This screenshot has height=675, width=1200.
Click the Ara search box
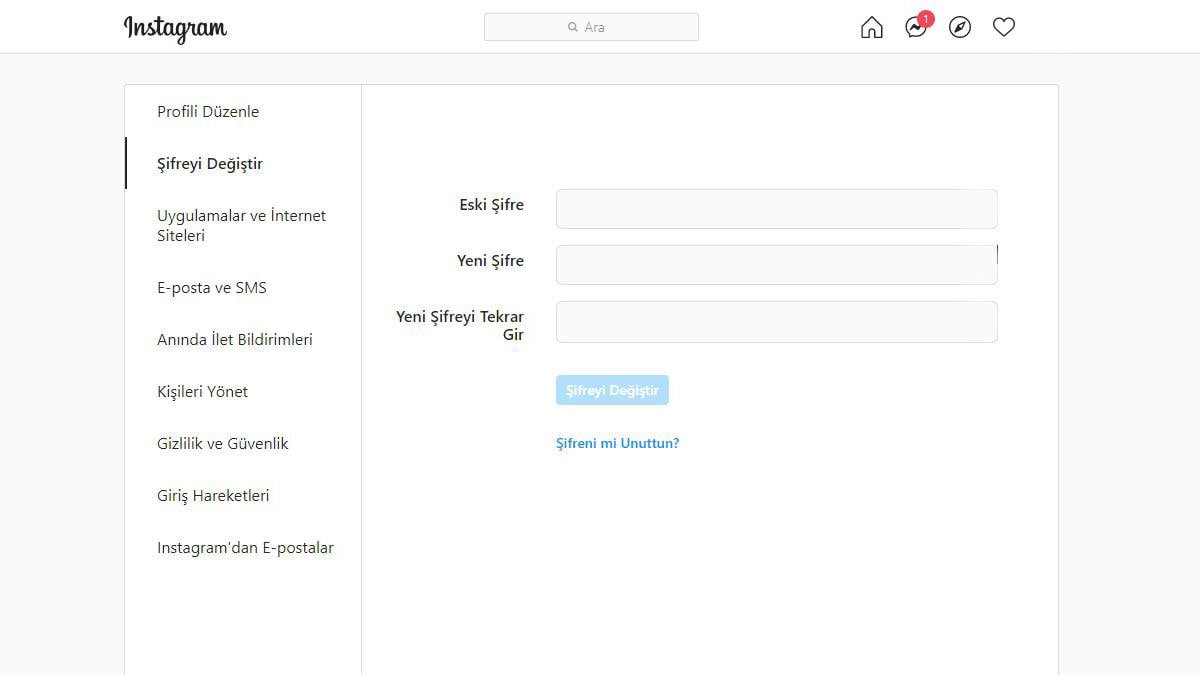591,27
